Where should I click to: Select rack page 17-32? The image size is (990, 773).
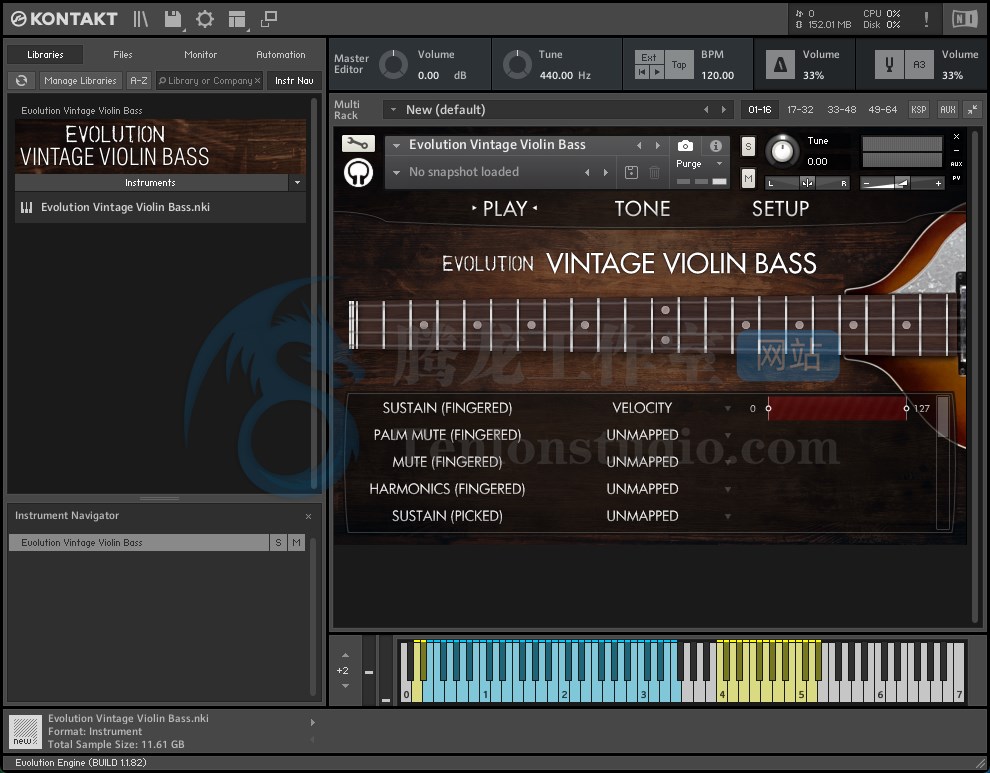[800, 109]
